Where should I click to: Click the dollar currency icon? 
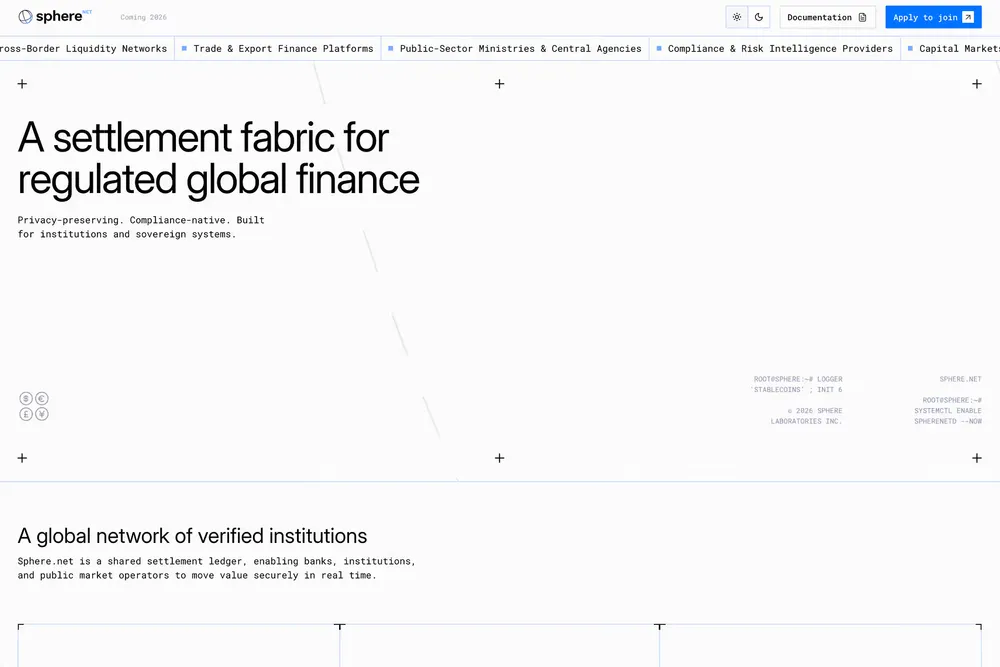tap(26, 399)
